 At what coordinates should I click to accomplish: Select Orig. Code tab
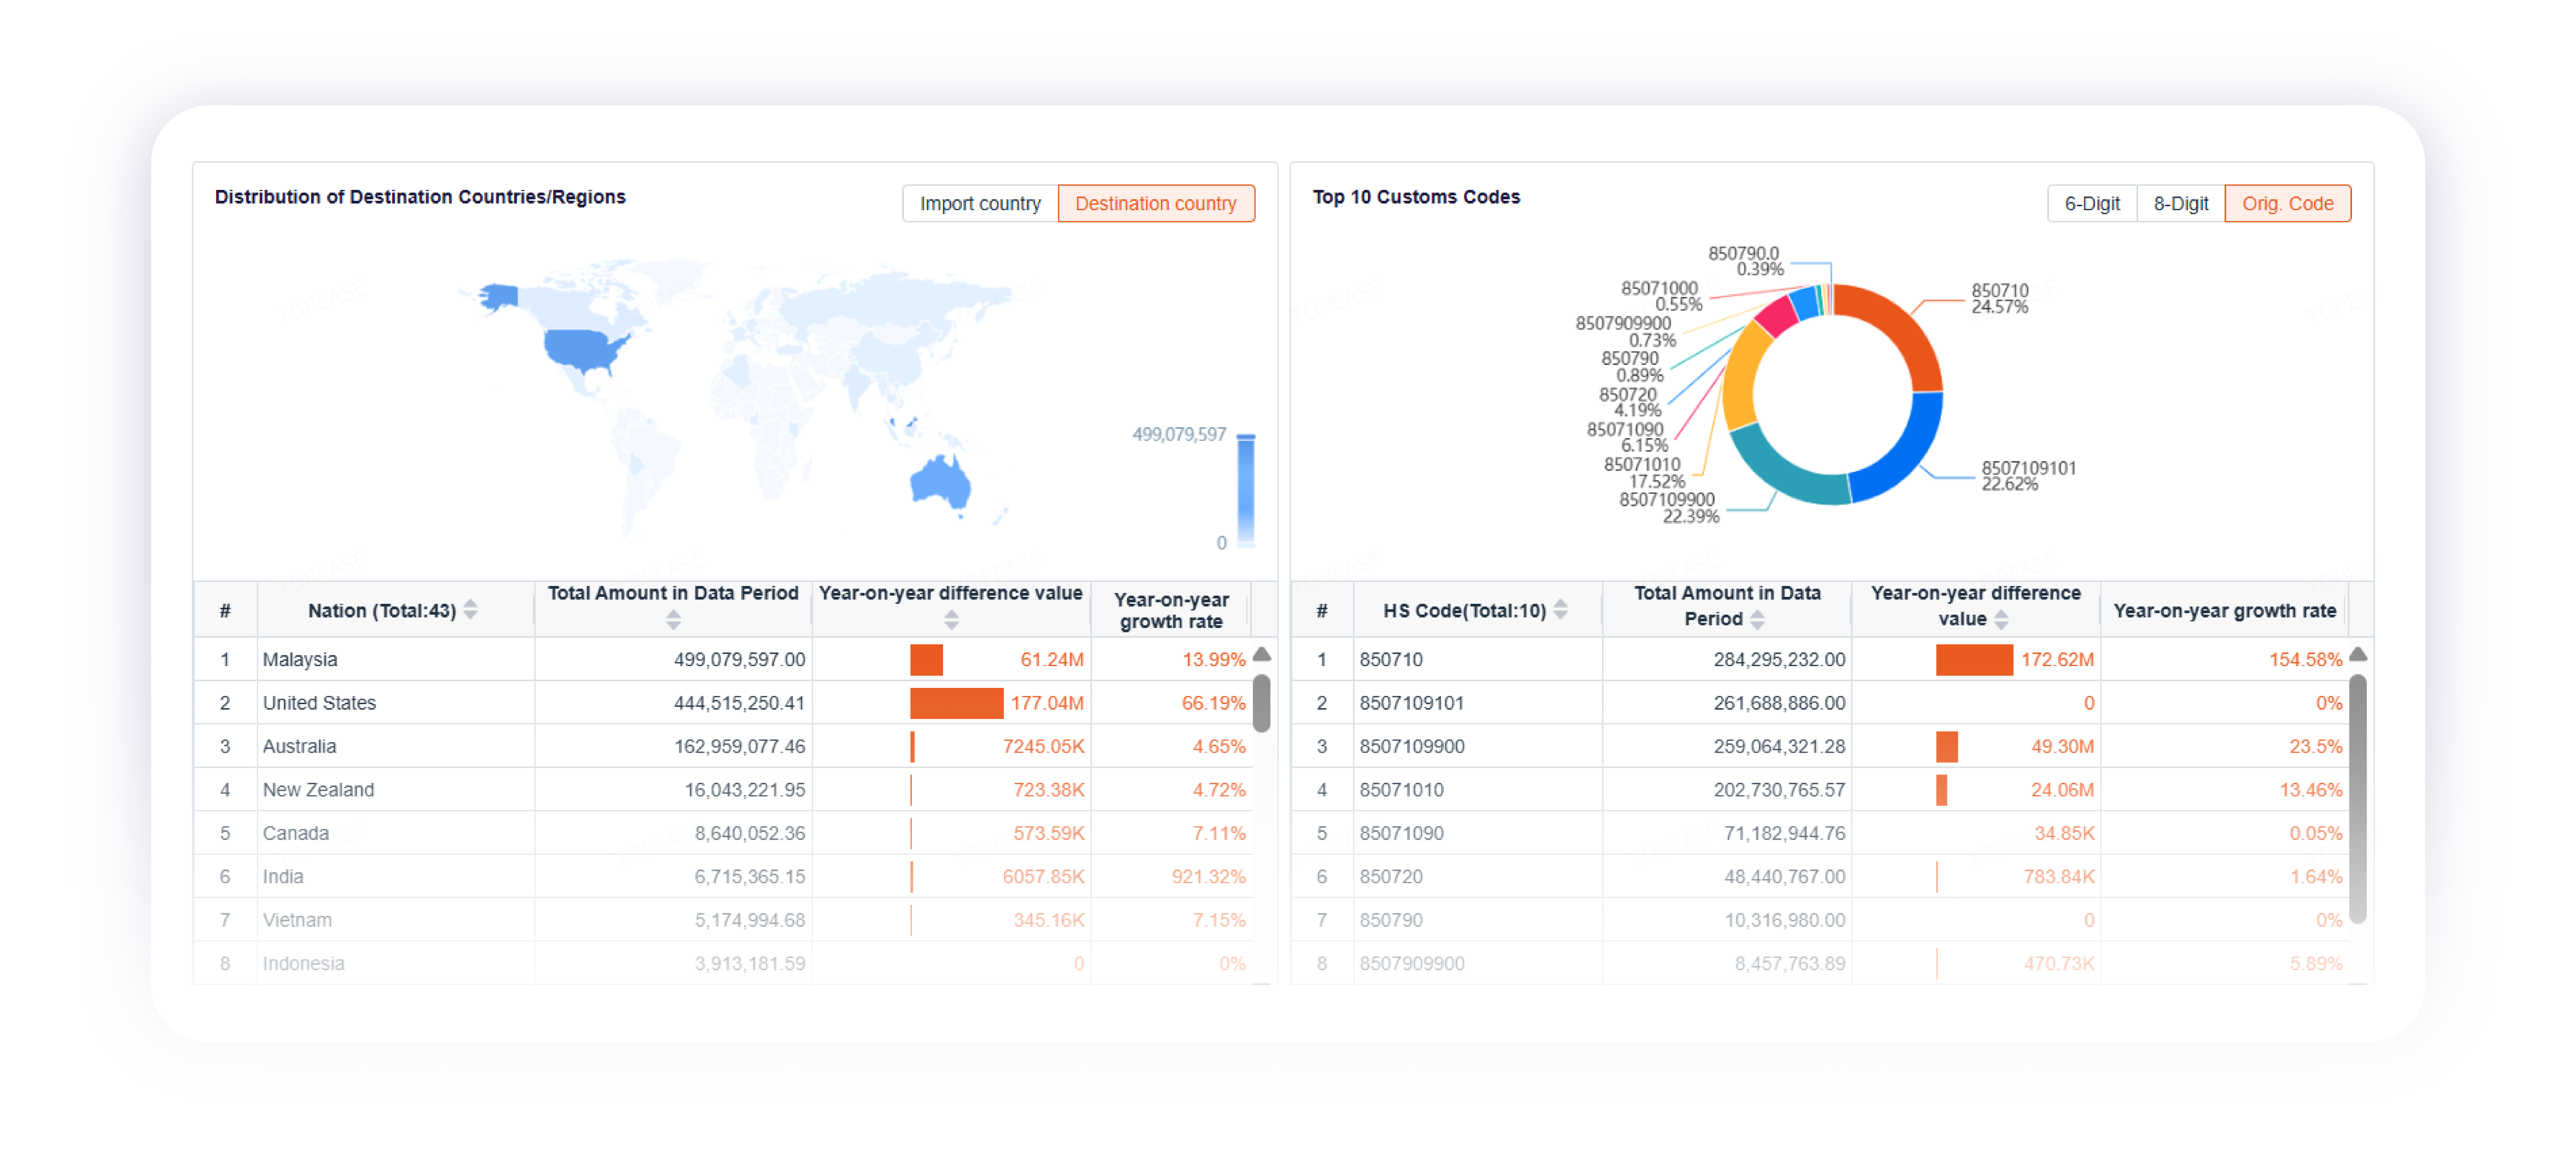point(2287,203)
